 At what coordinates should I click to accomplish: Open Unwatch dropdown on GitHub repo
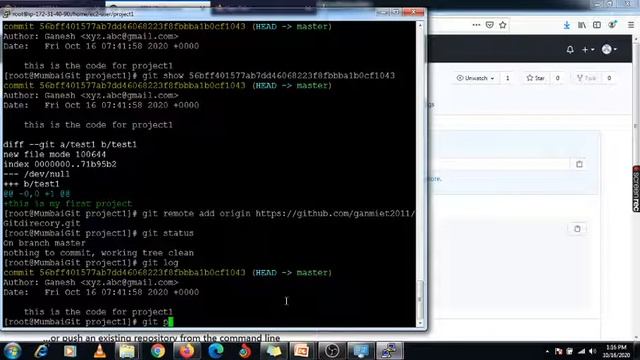point(475,78)
